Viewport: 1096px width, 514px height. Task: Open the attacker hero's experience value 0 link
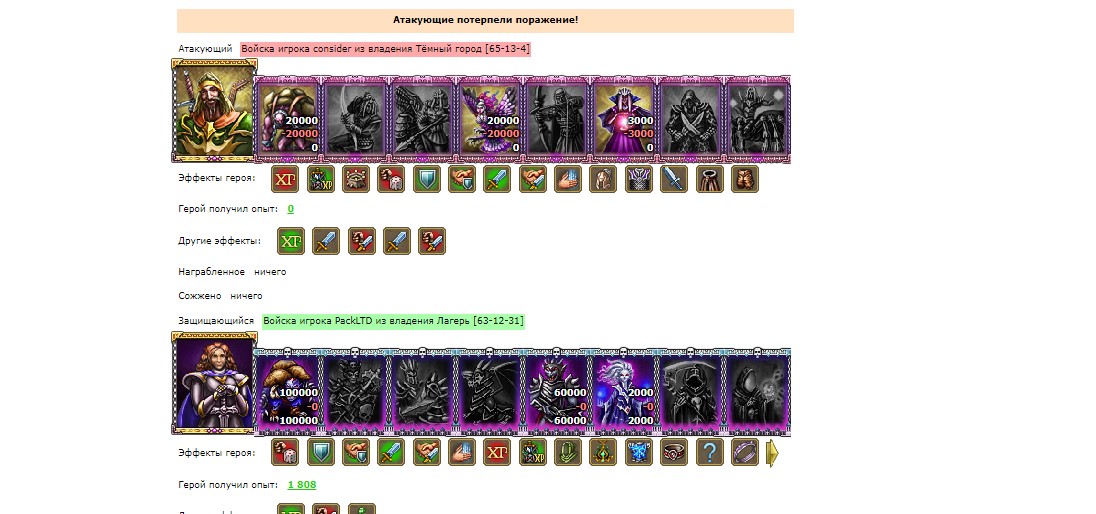click(291, 209)
